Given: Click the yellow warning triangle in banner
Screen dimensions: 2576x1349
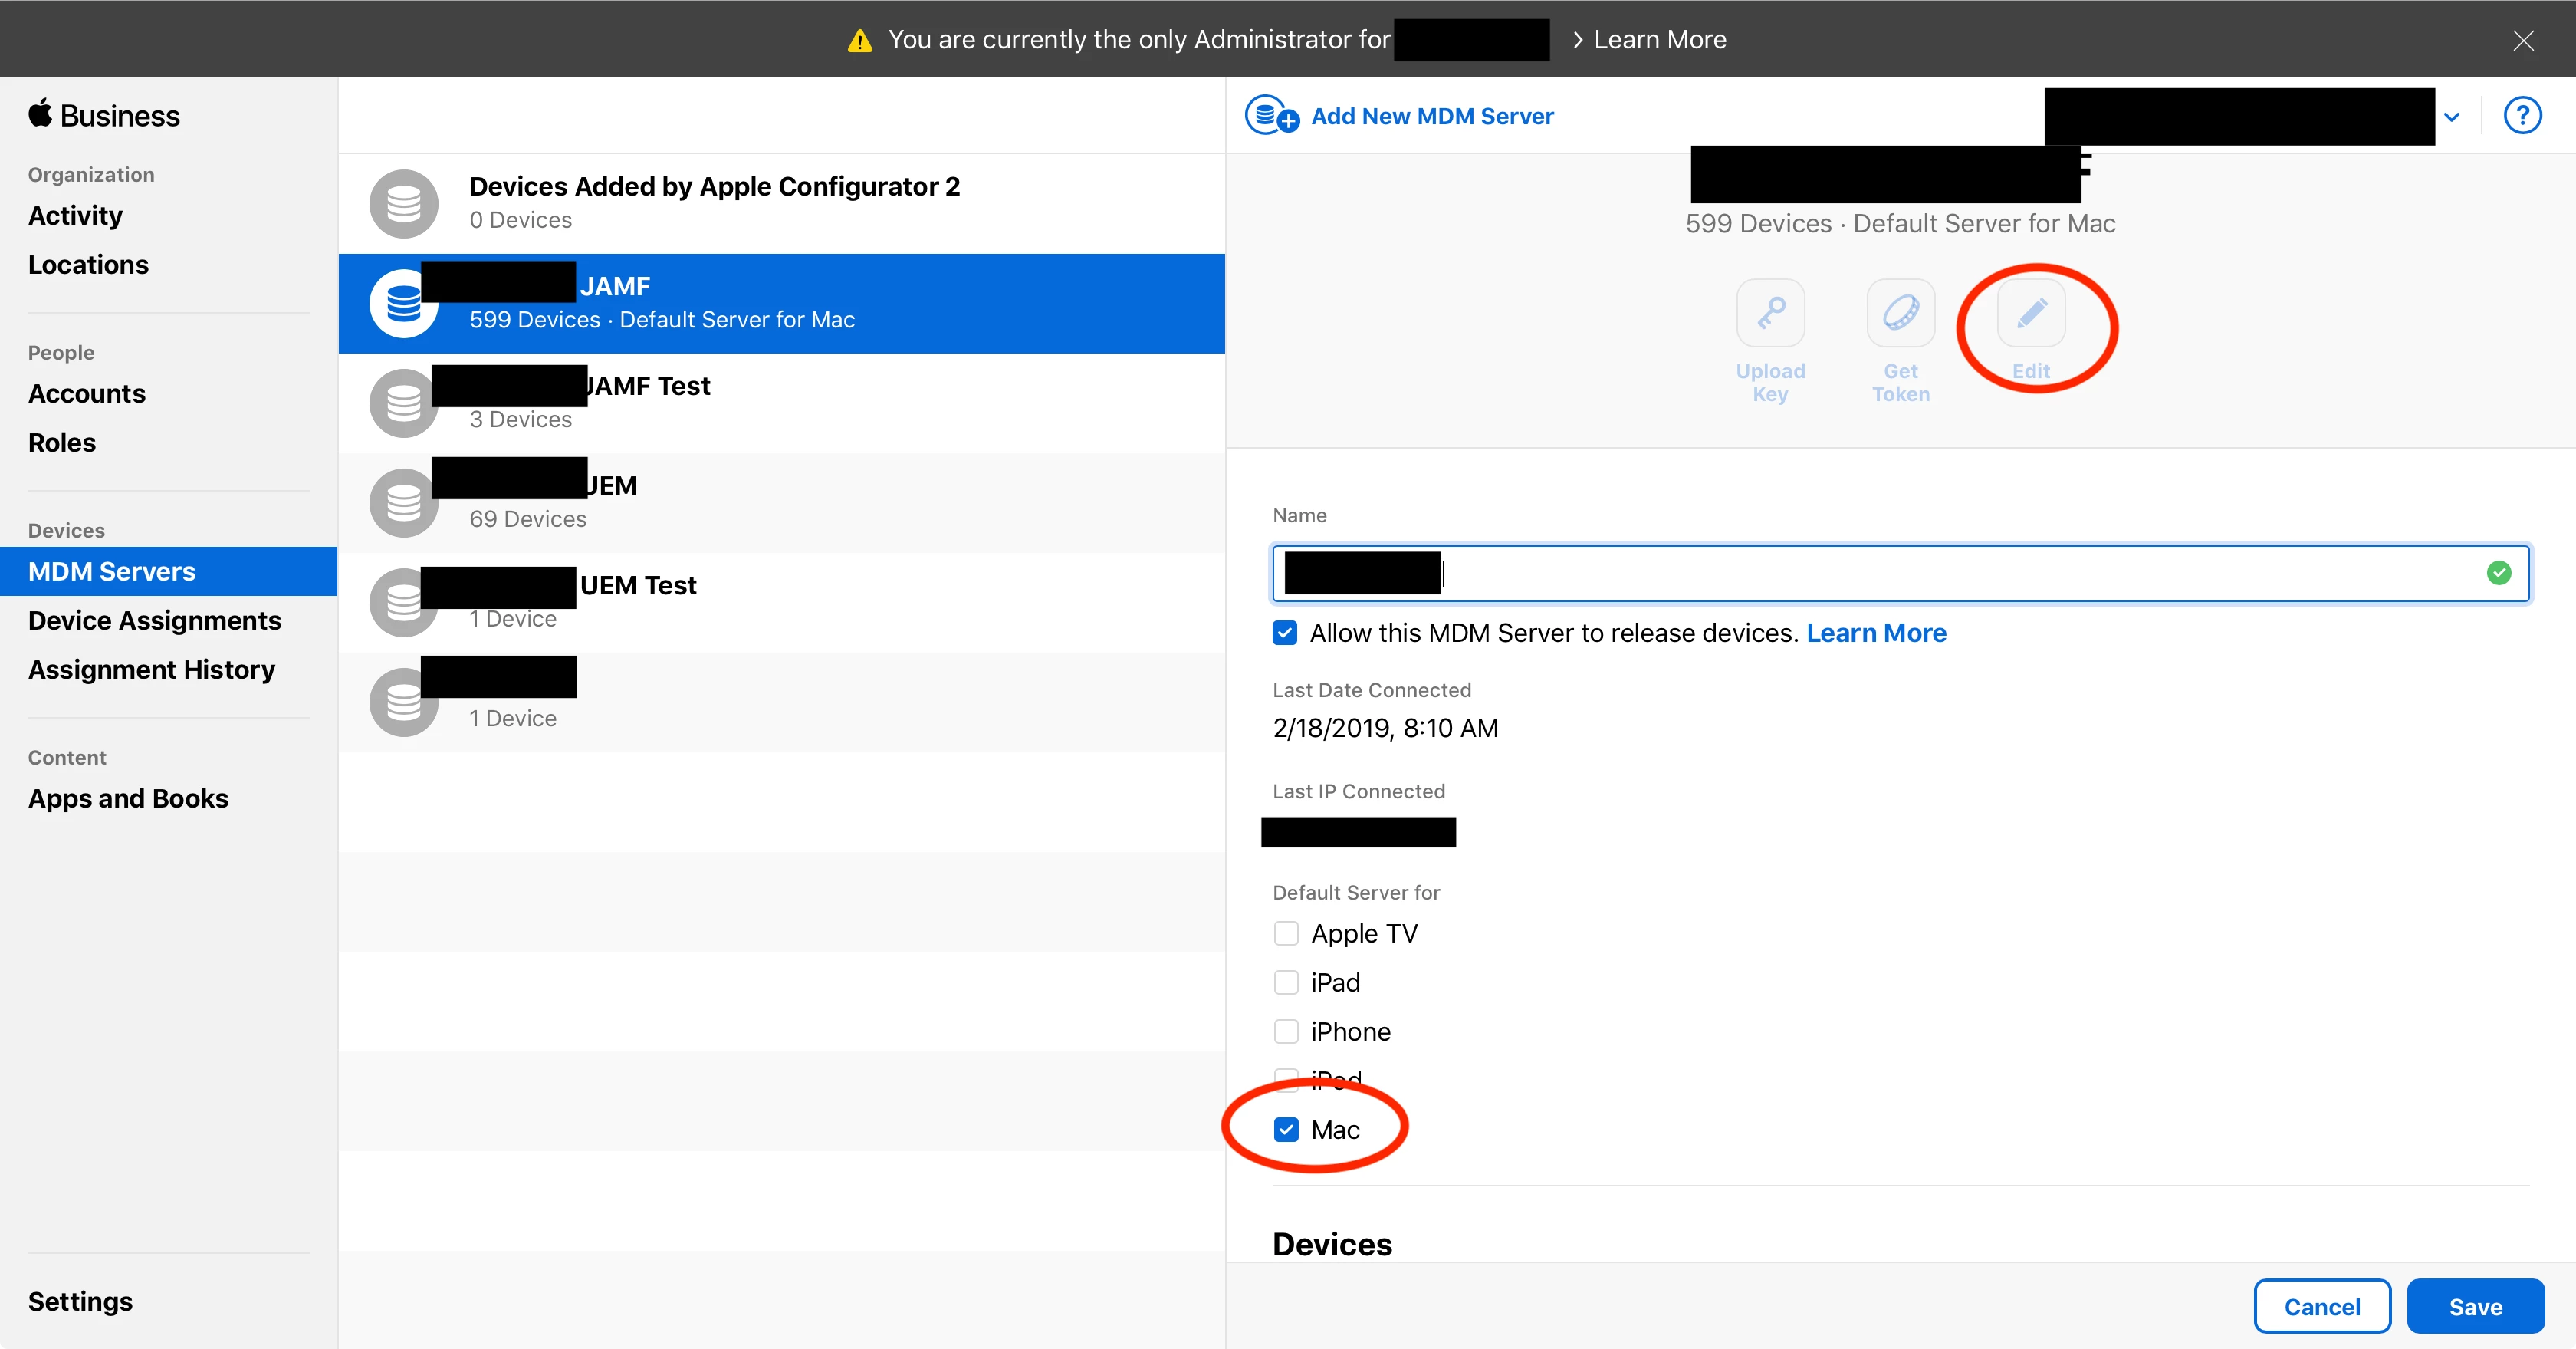Looking at the screenshot, I should [x=859, y=40].
